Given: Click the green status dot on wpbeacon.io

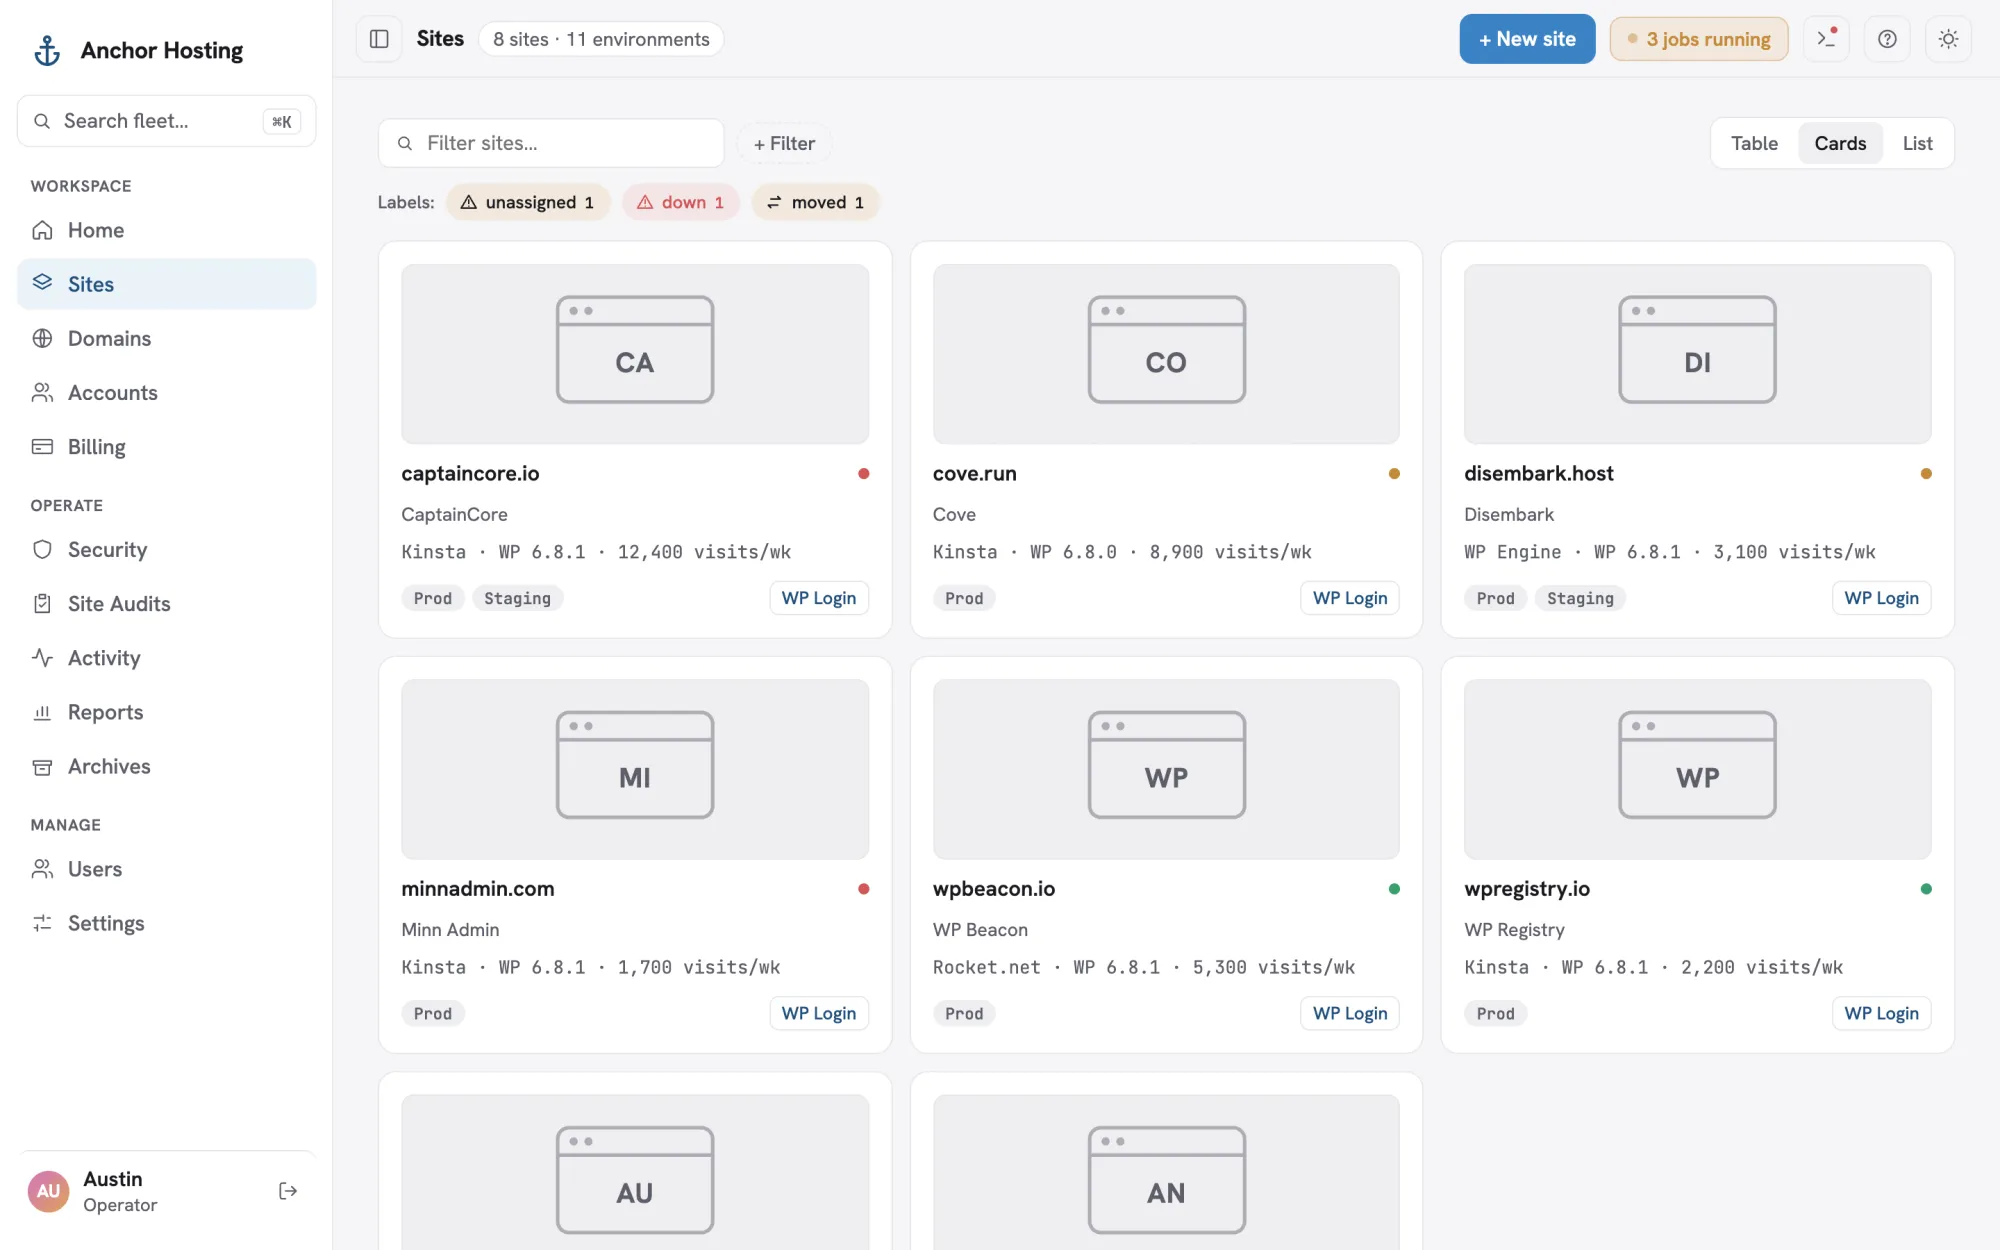Looking at the screenshot, I should pyautogui.click(x=1394, y=888).
